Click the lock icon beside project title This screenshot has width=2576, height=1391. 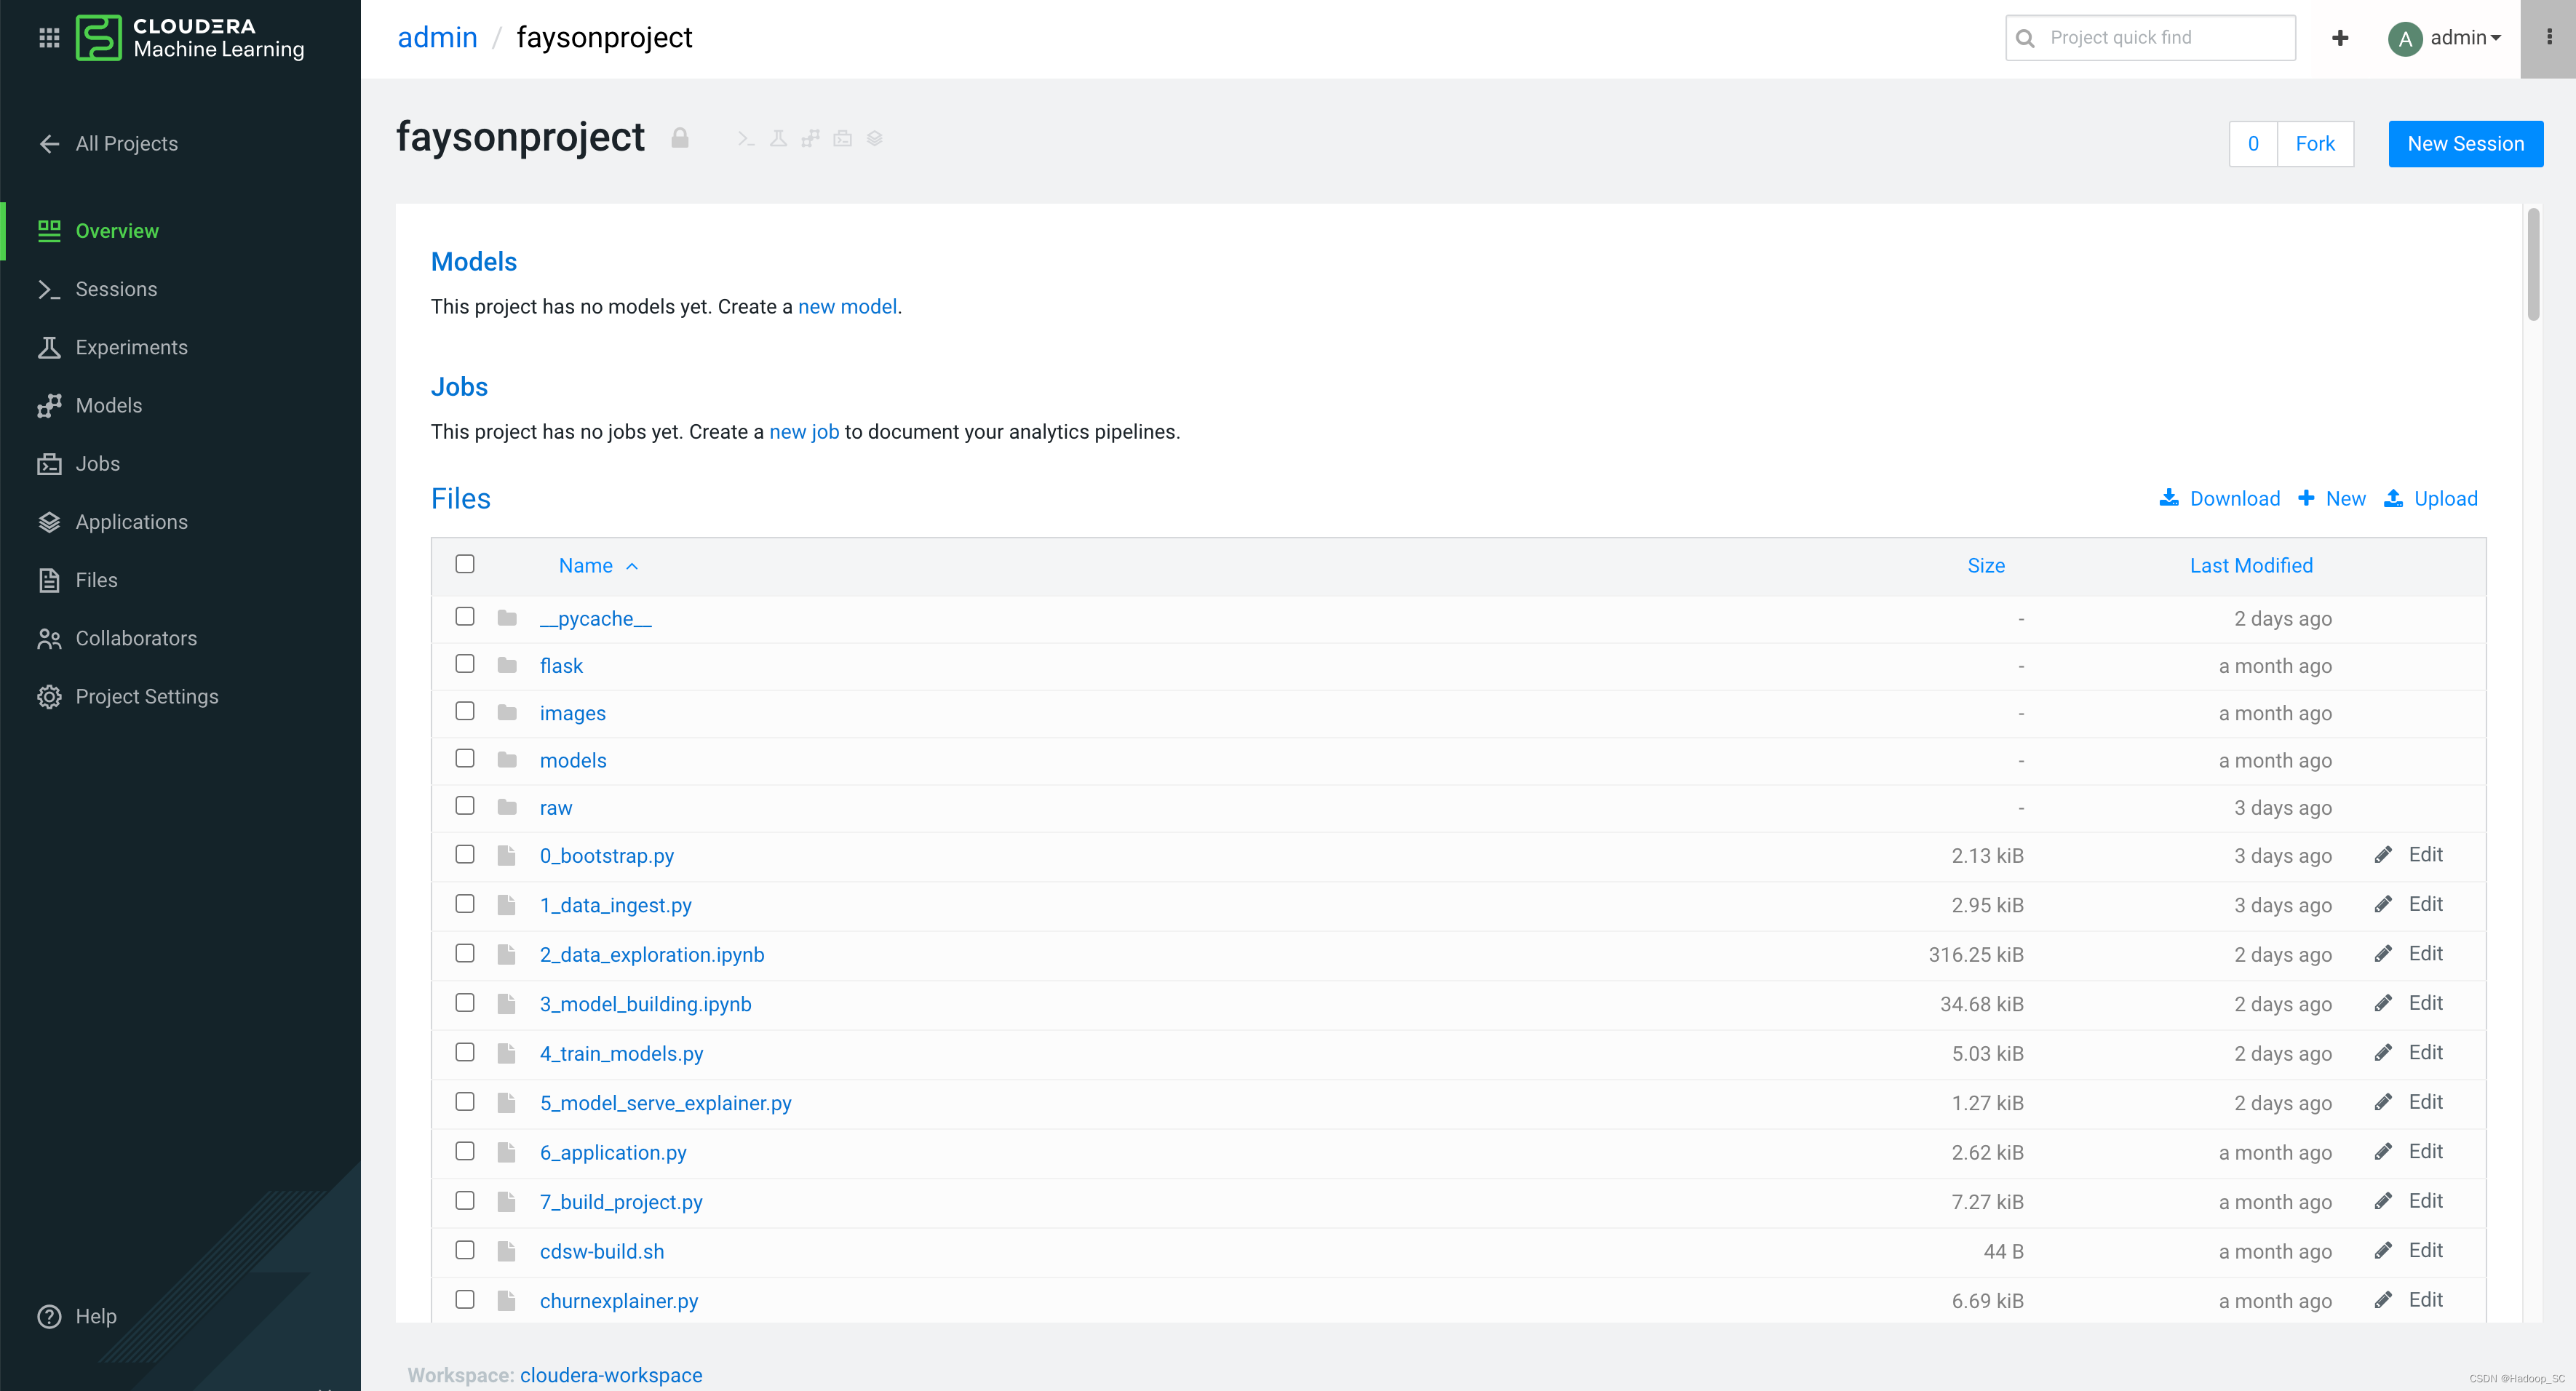click(680, 138)
